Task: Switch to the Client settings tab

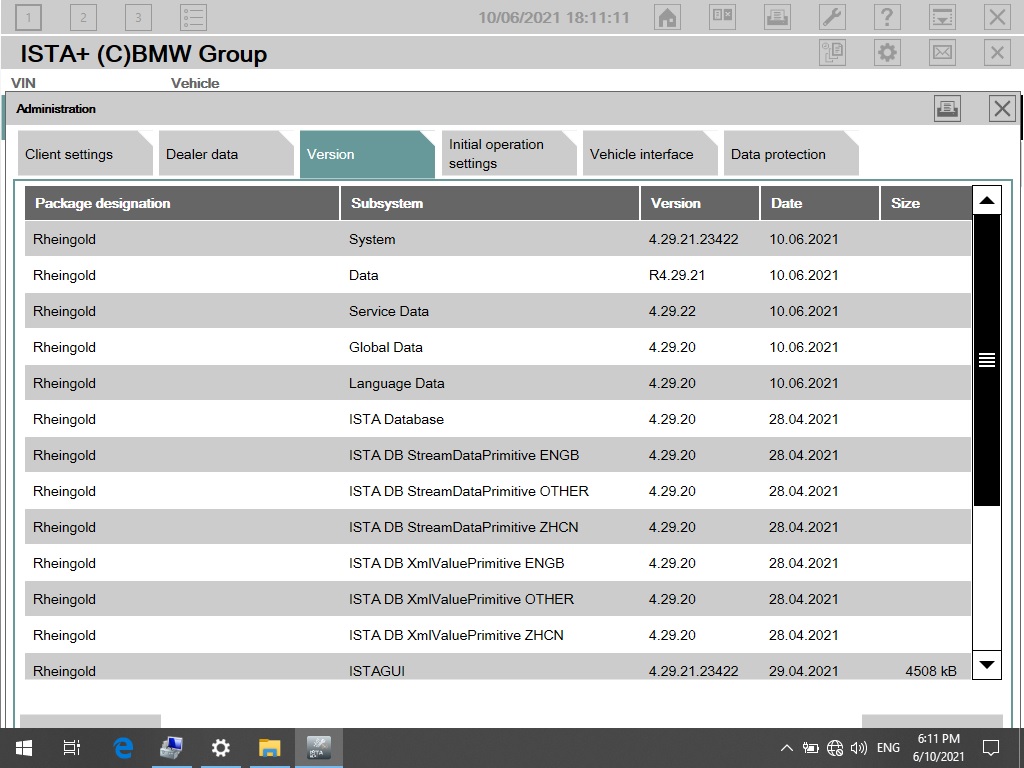Action: [85, 154]
